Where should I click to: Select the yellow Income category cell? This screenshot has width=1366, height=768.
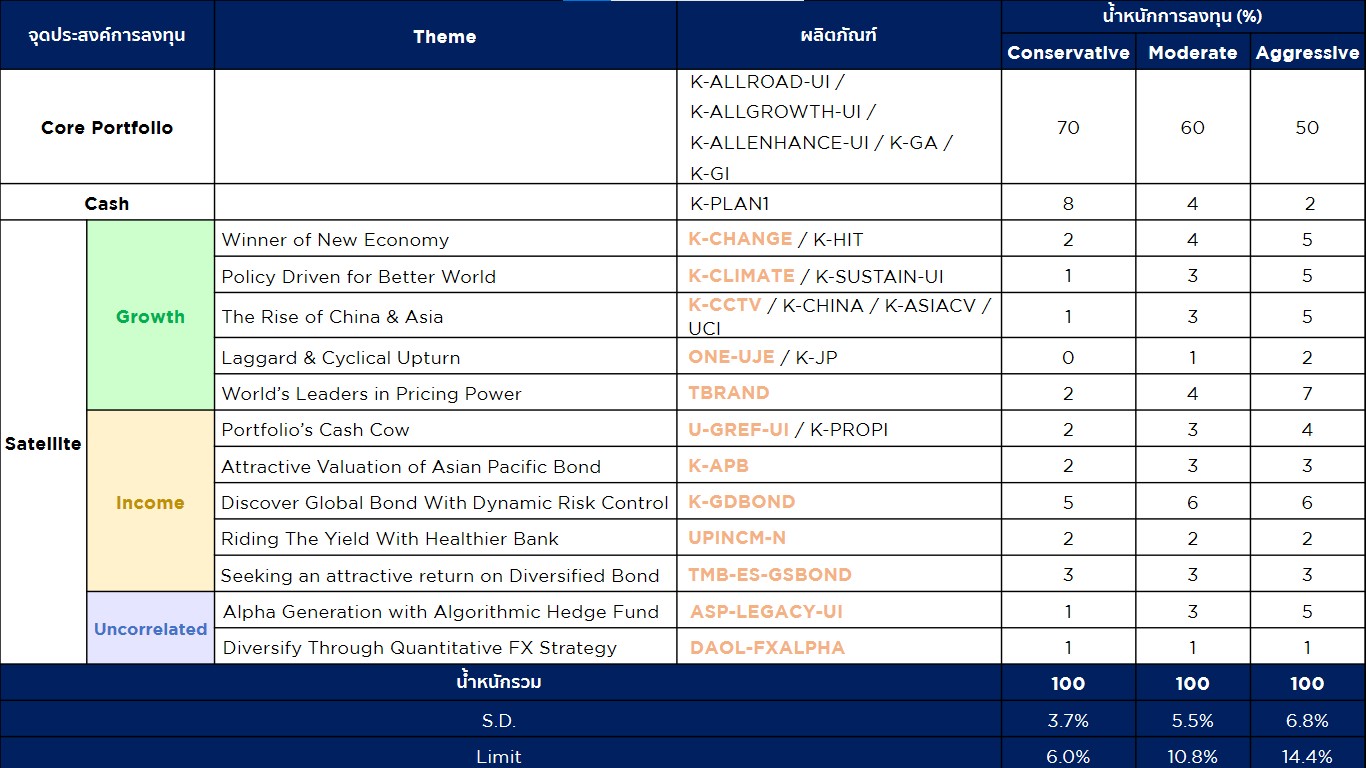click(x=151, y=502)
